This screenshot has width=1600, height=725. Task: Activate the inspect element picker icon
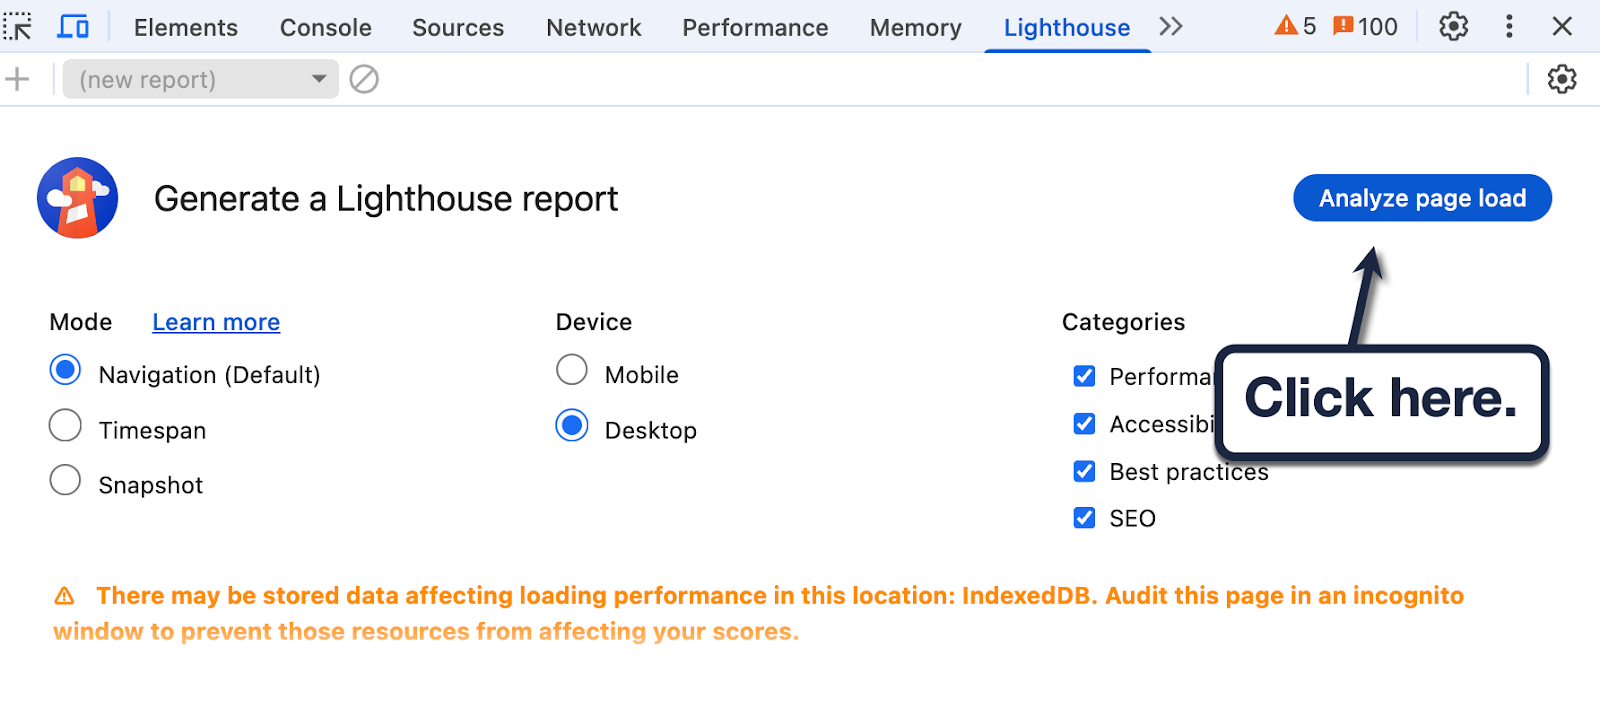pyautogui.click(x=18, y=26)
